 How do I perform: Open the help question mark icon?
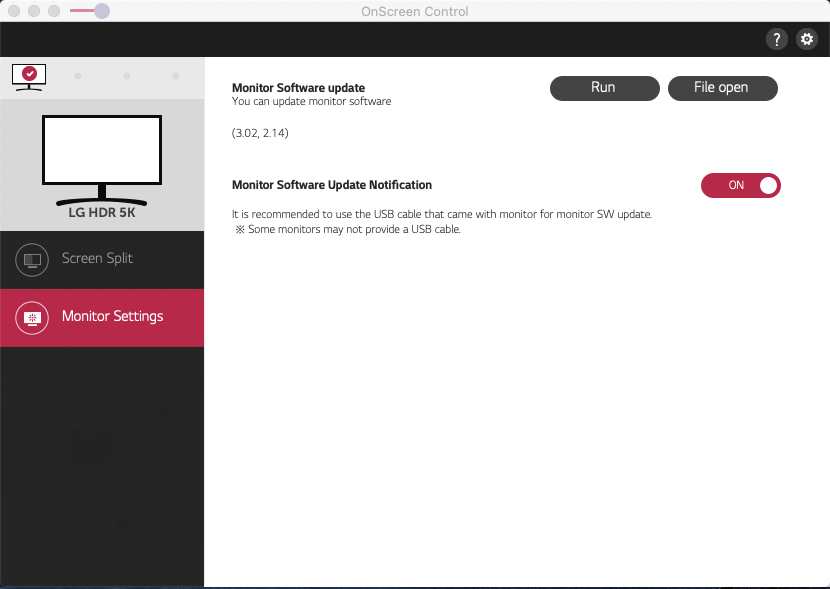tap(777, 39)
